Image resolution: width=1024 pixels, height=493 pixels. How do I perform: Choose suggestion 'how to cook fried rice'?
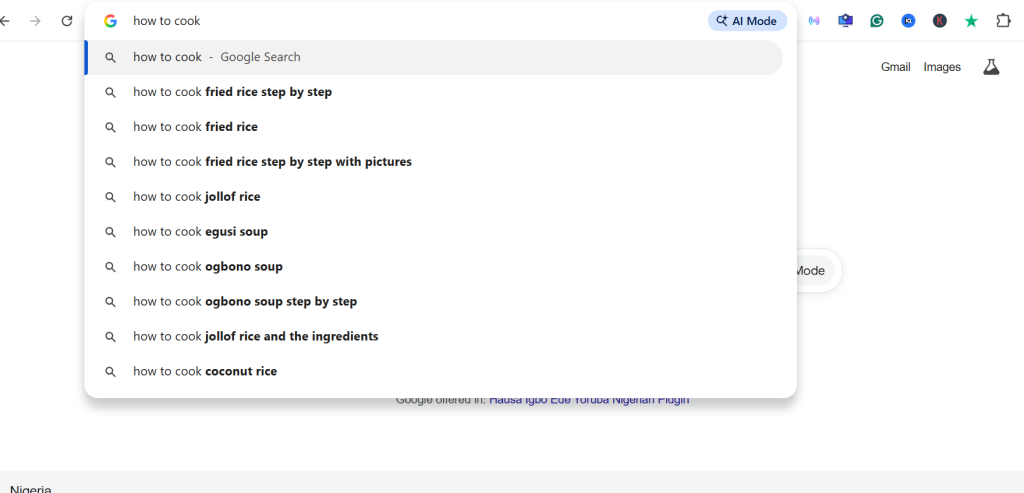click(x=434, y=127)
